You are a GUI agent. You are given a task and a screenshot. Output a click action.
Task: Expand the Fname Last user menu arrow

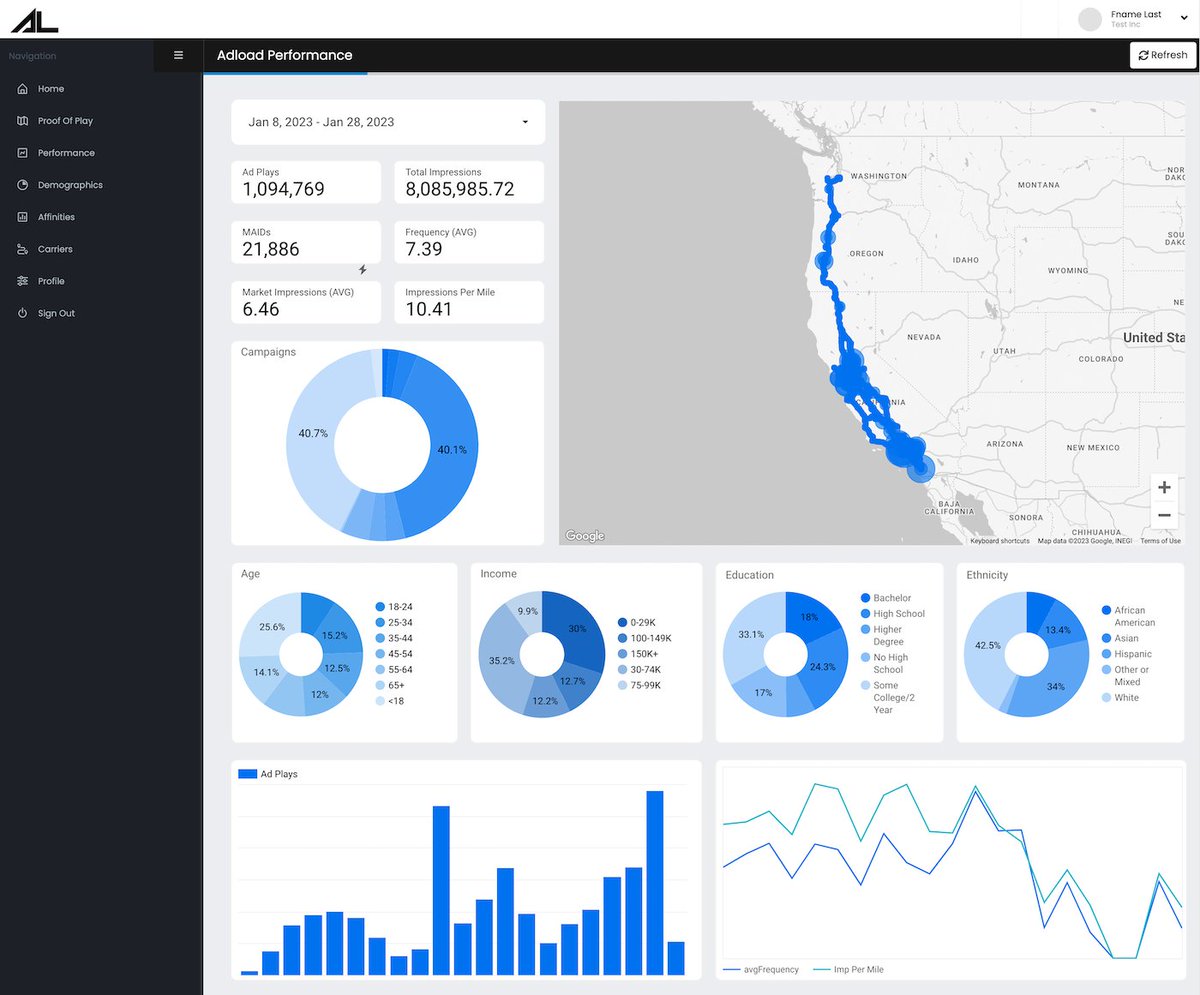[1184, 19]
